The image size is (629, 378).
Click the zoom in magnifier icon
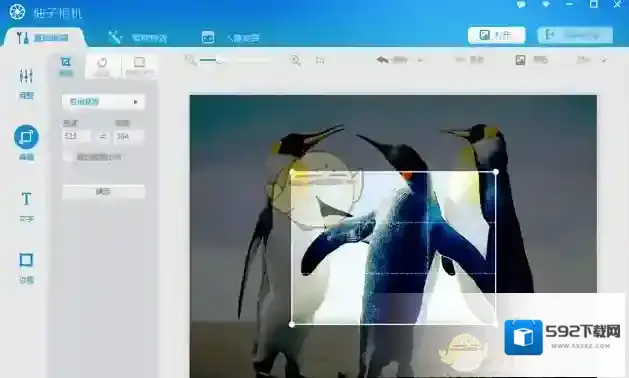296,60
